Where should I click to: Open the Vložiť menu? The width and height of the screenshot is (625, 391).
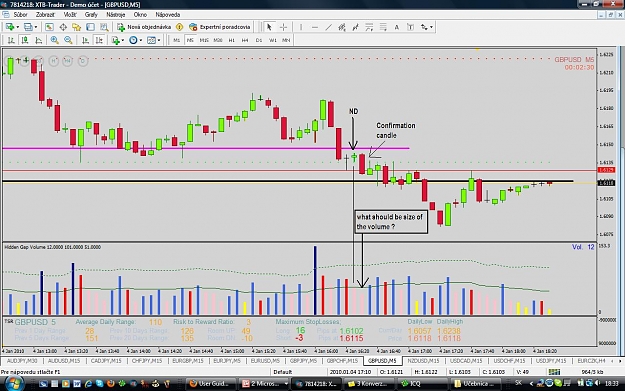pyautogui.click(x=70, y=15)
